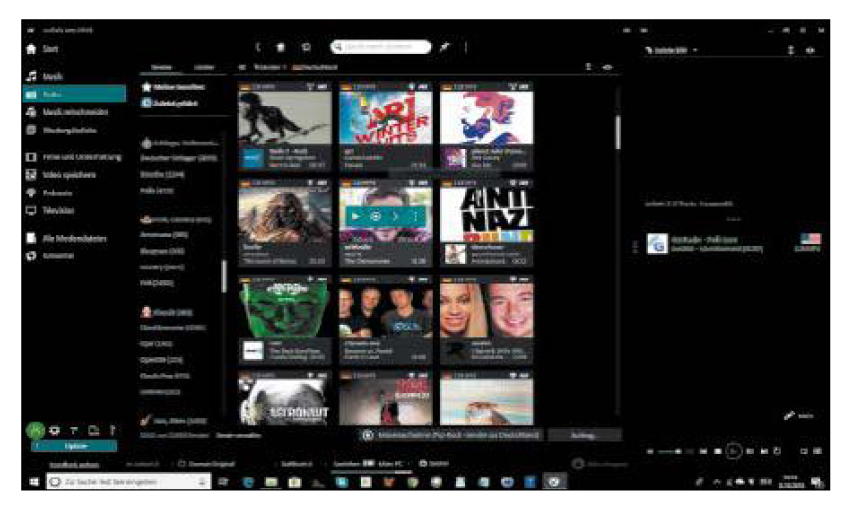Viewport: 852px width, 510px height.
Task: Click the eye icon in the player panel header
Action: tap(810, 50)
